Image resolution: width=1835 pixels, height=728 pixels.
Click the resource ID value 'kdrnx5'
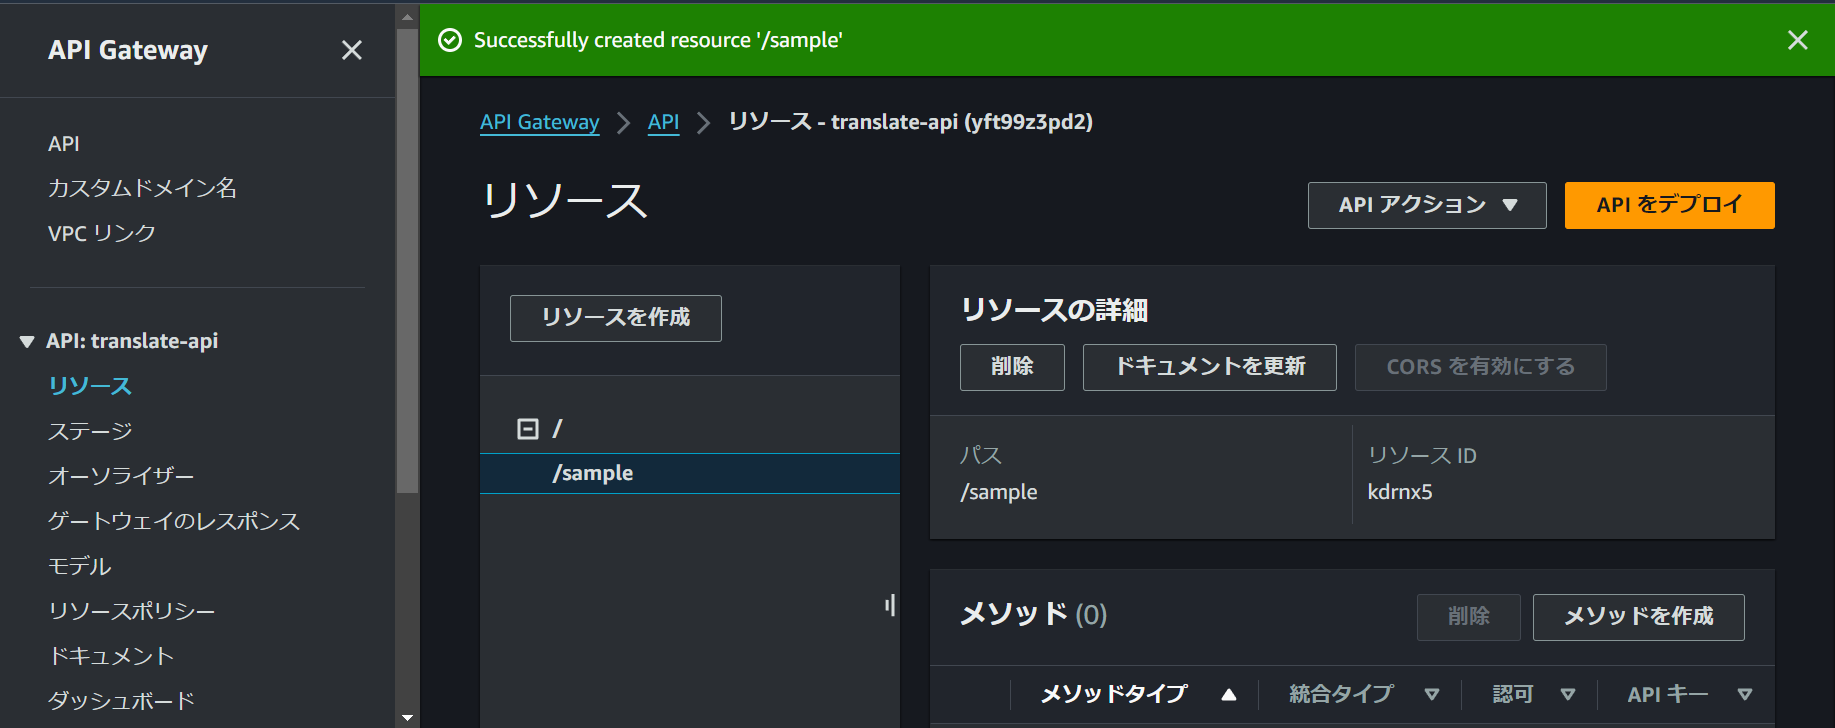point(1400,492)
